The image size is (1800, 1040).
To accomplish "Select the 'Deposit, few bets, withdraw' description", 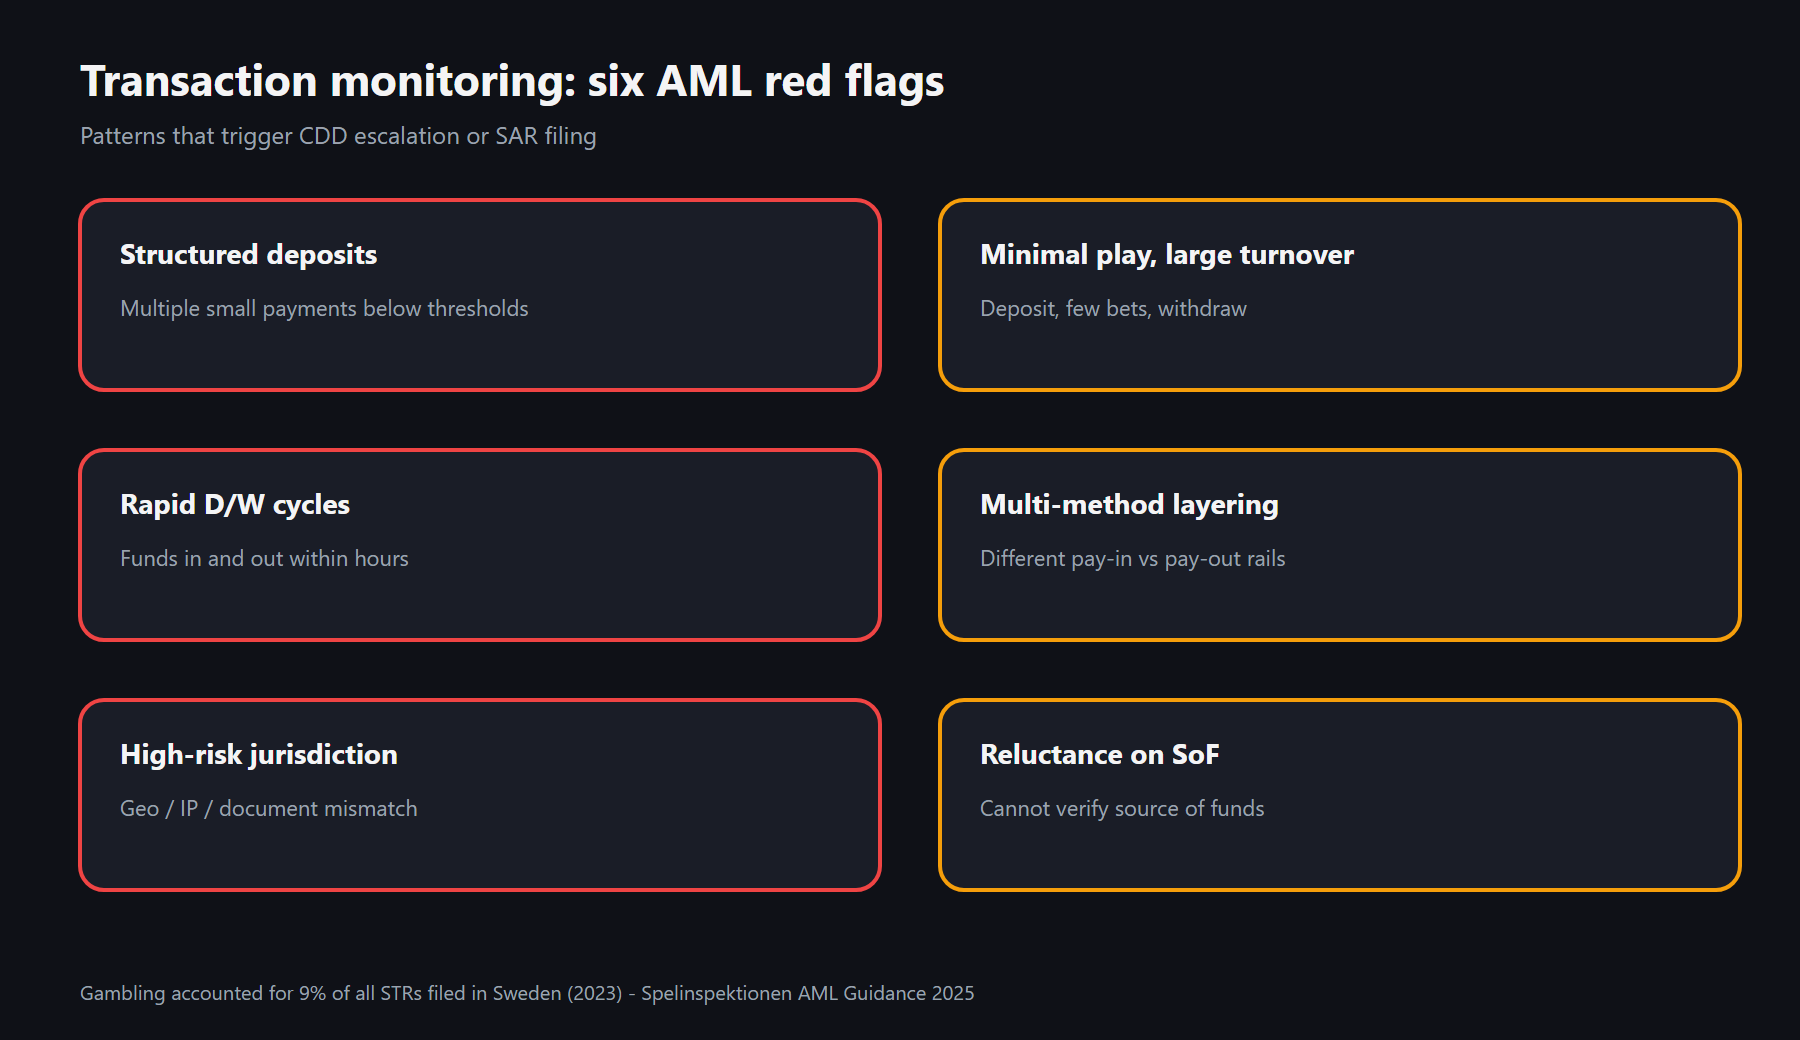I will [1113, 309].
